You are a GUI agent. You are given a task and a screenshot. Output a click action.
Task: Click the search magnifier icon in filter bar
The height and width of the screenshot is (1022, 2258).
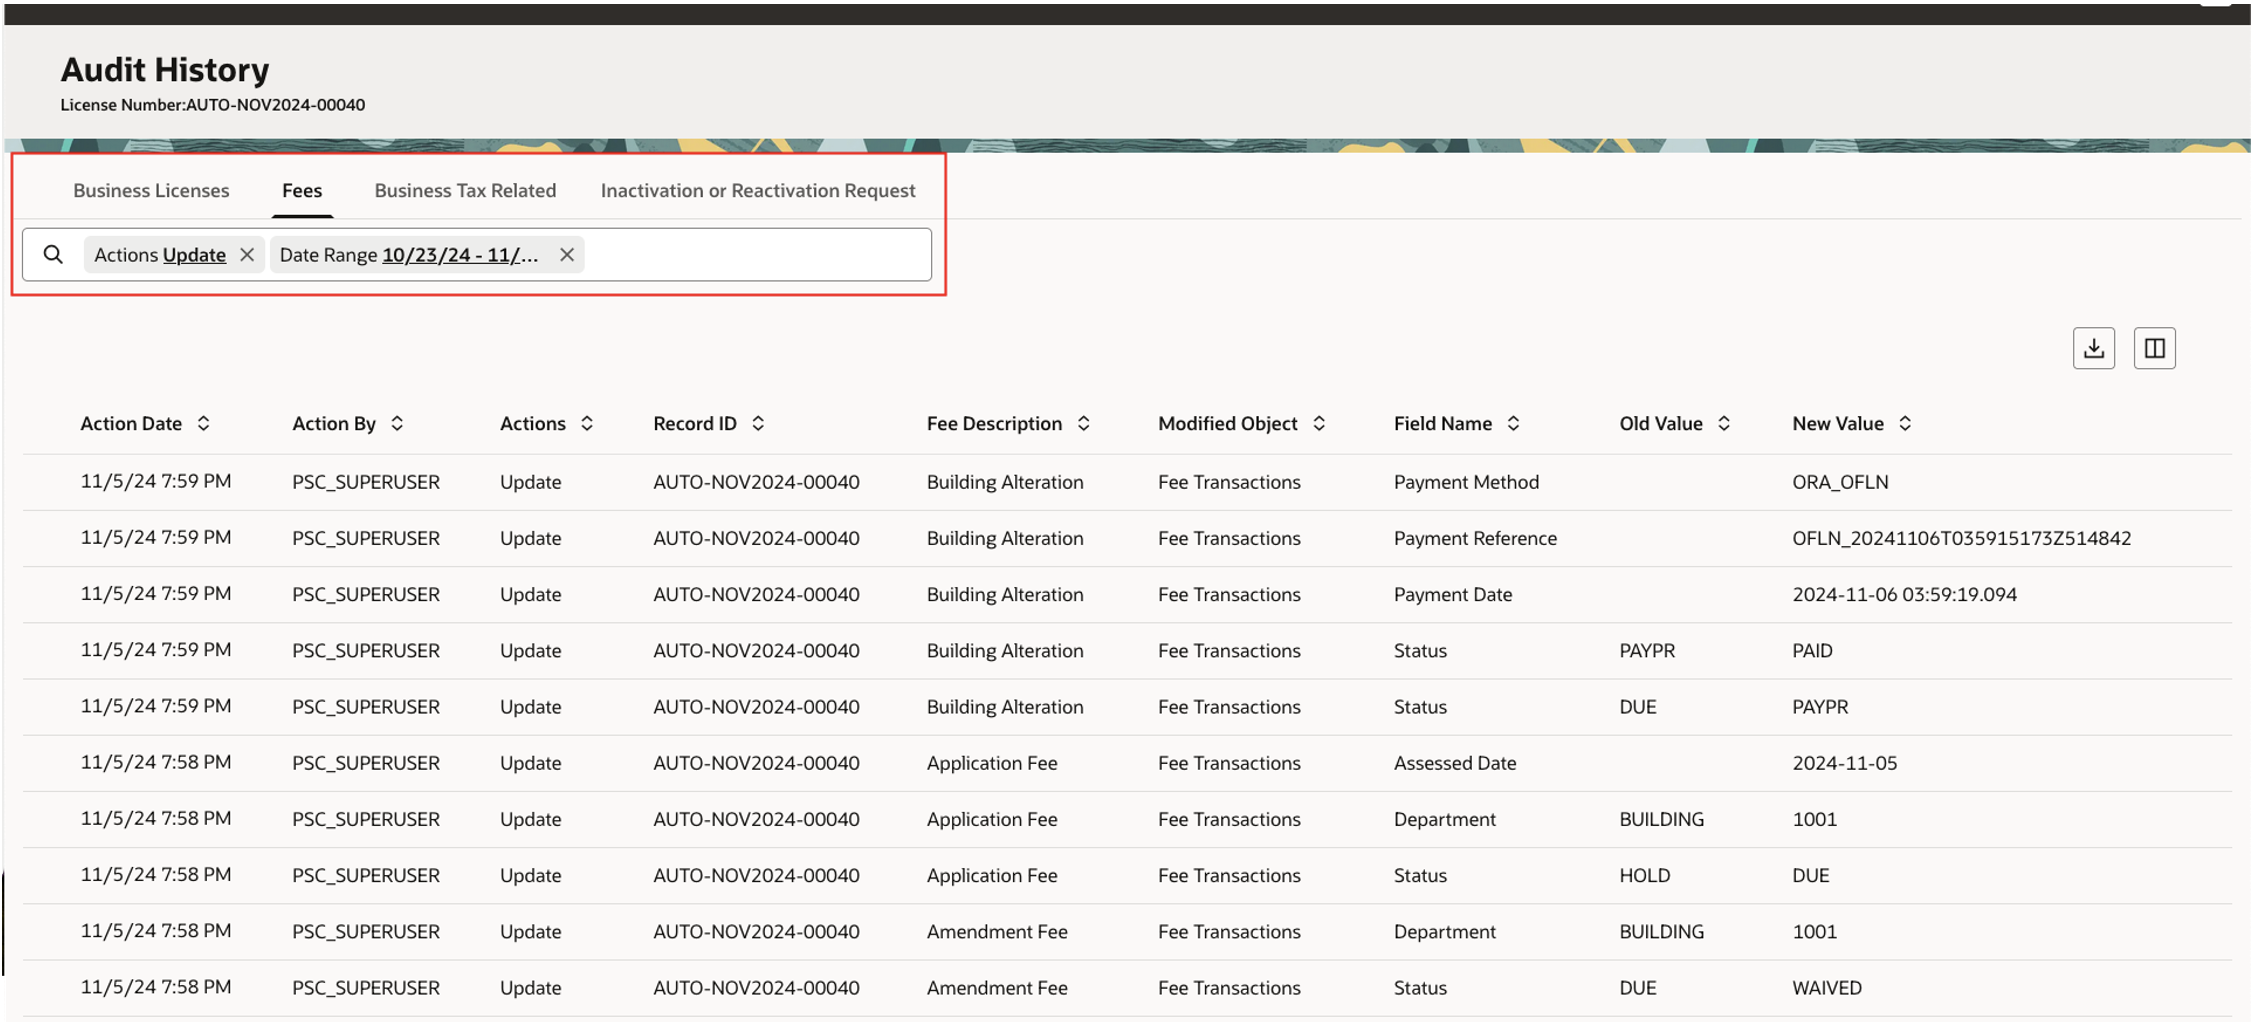pyautogui.click(x=53, y=254)
